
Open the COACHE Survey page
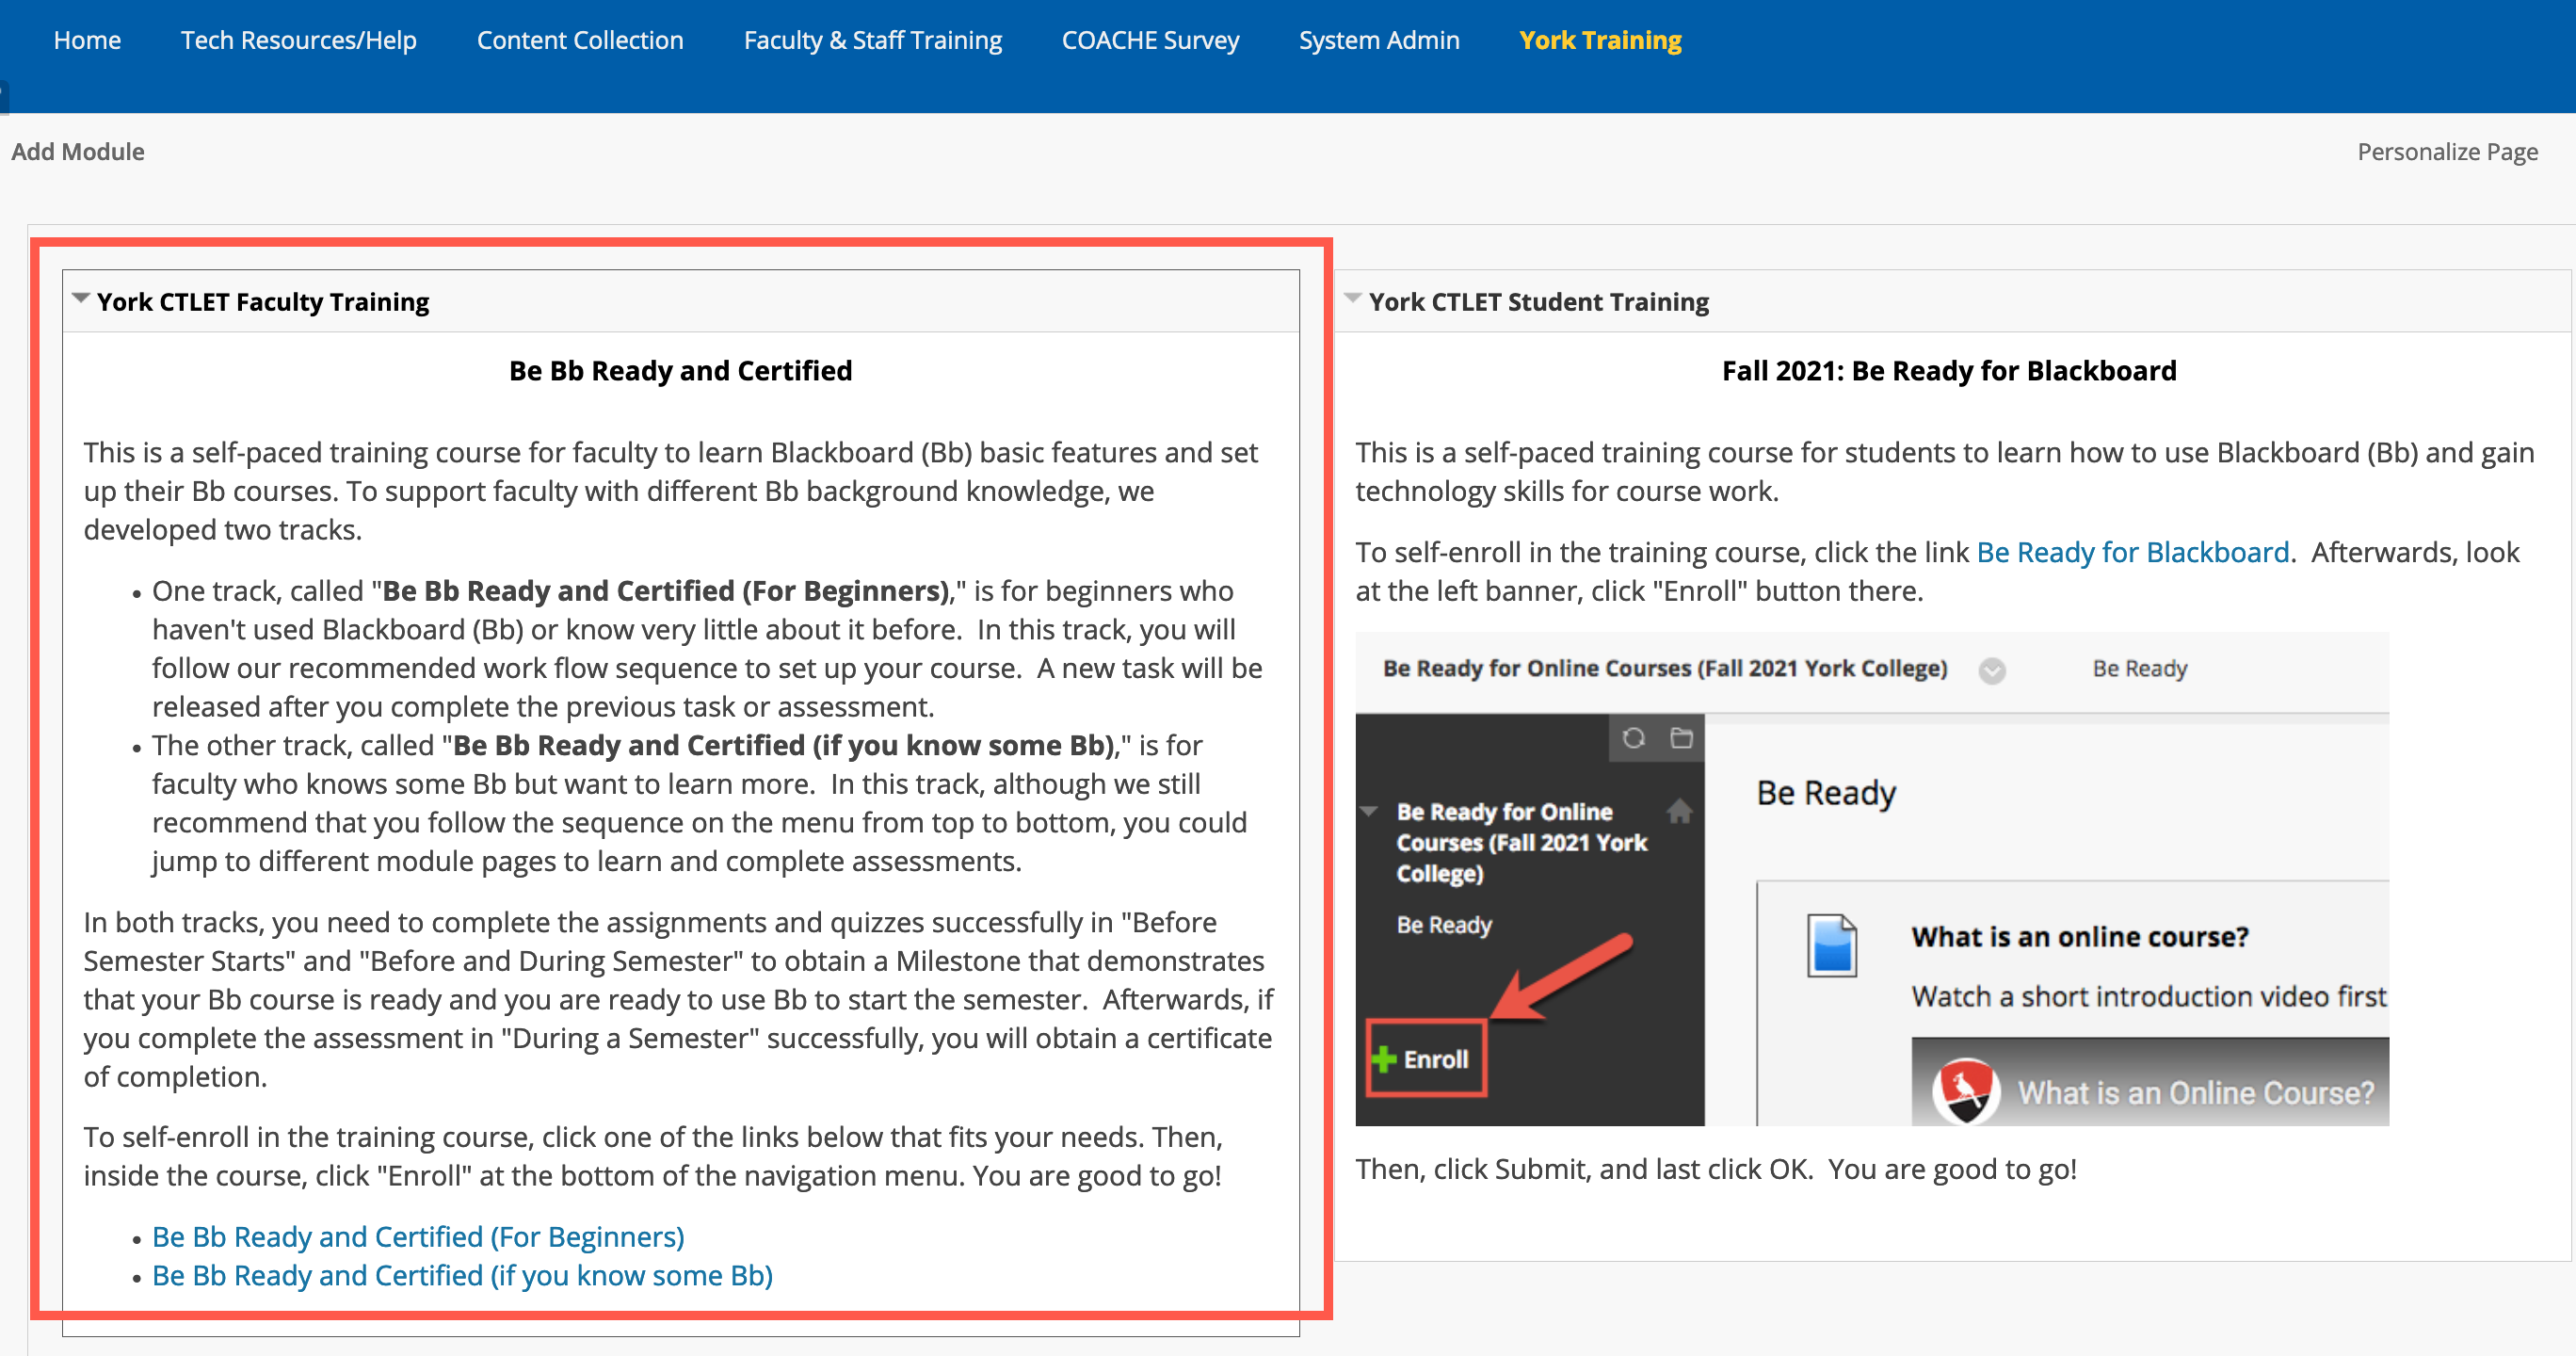1150,40
